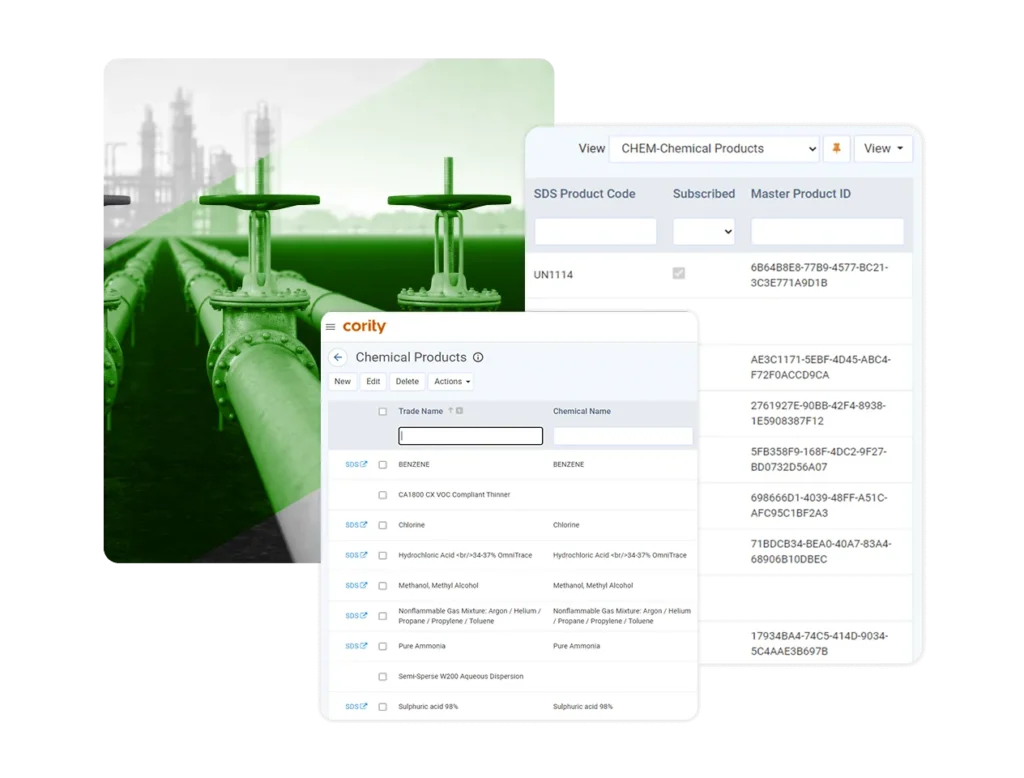Open the CHEM-Chemical Products view dropdown
The width and height of the screenshot is (1024, 778).
[713, 148]
